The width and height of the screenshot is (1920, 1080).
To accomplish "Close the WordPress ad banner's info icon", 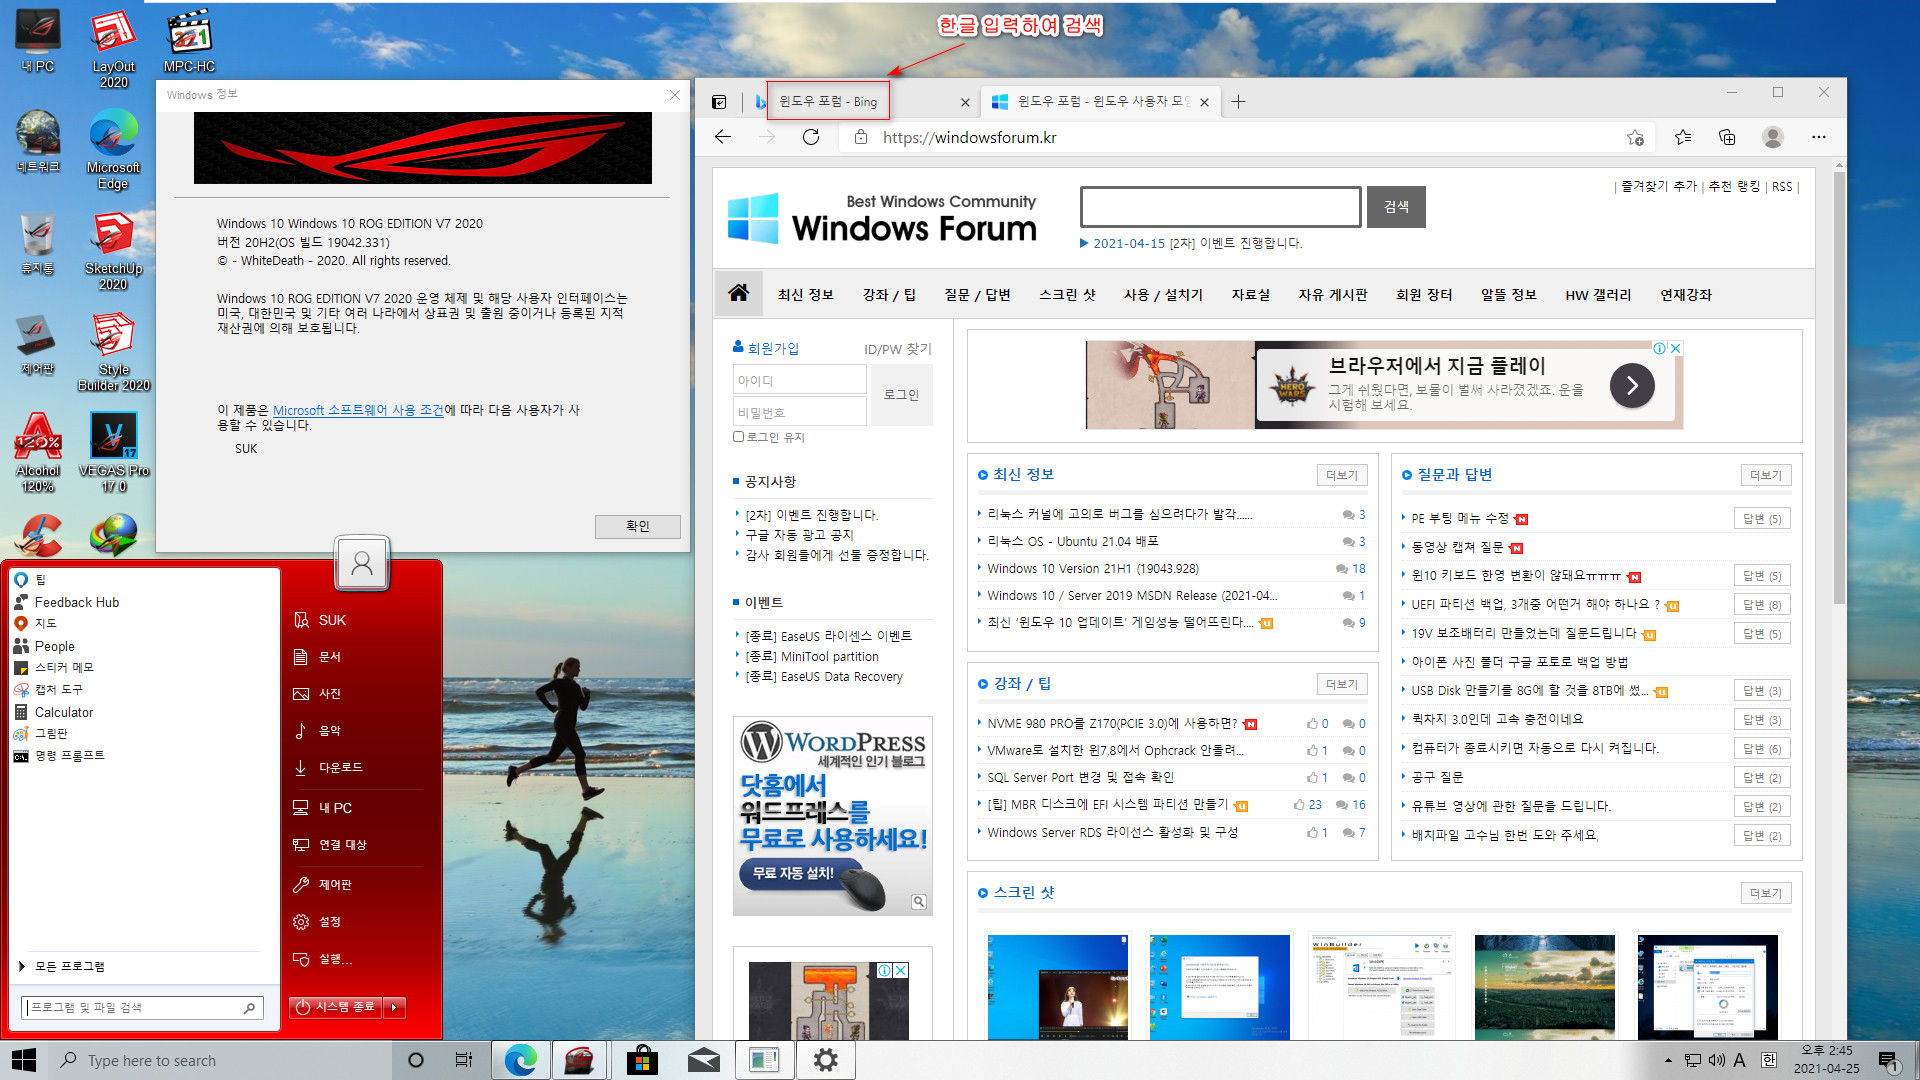I will click(x=918, y=902).
